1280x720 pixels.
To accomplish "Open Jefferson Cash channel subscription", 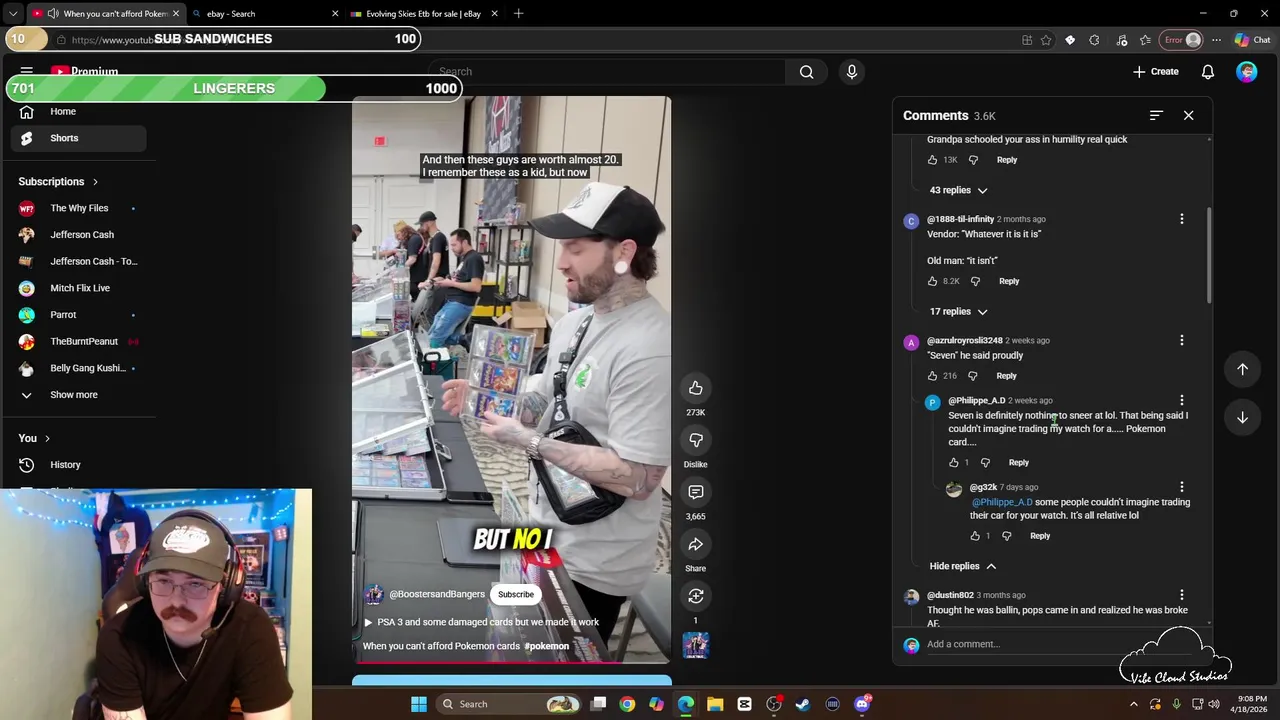I will coord(78,235).
